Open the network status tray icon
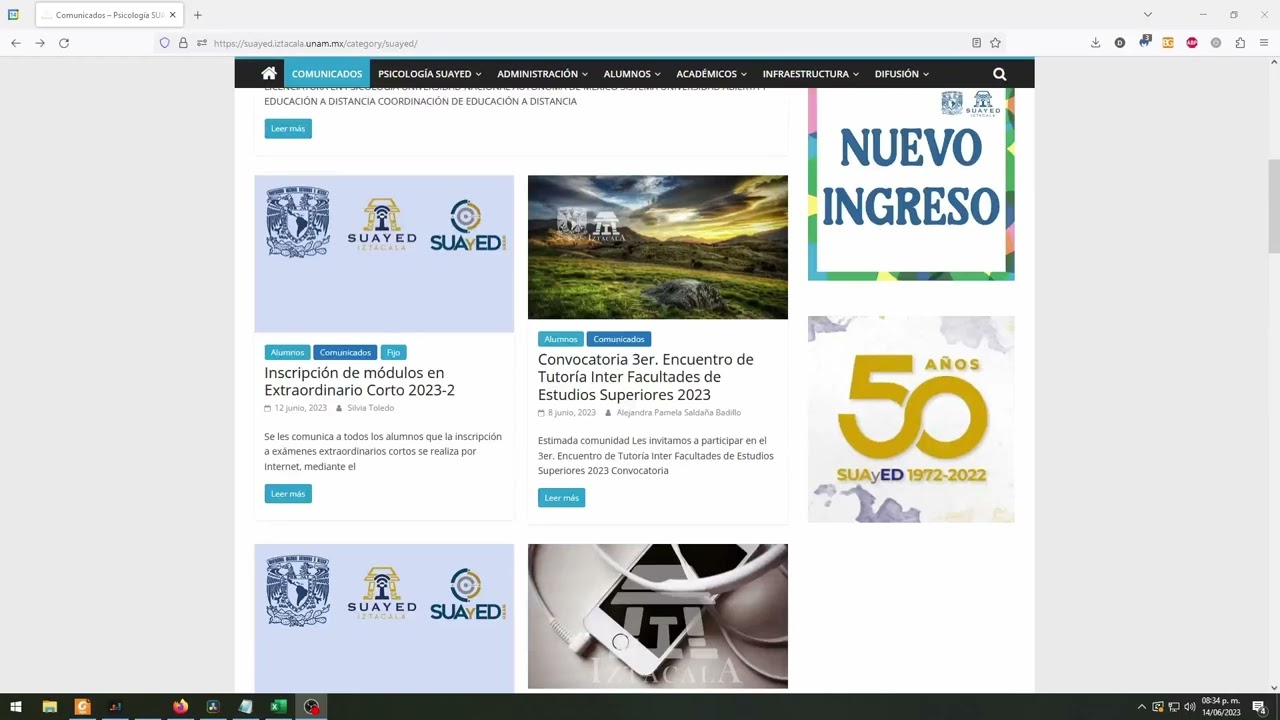The image size is (1280, 720). coord(1174,707)
